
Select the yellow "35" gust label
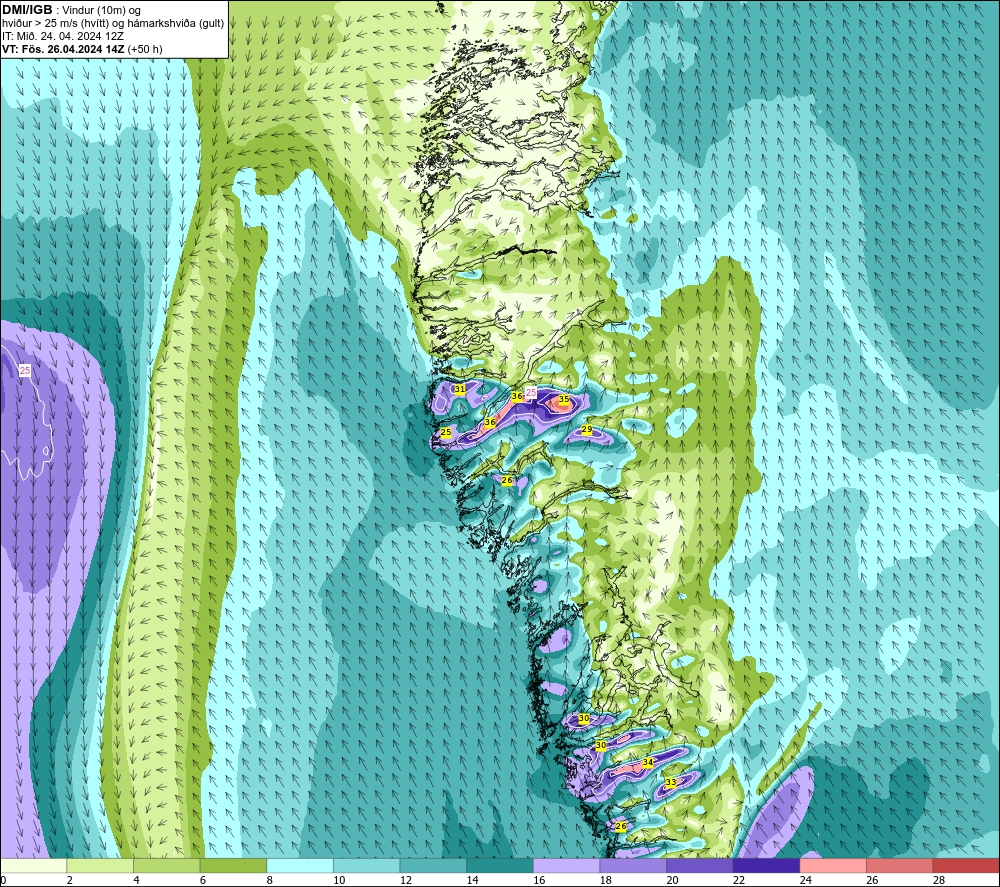(564, 399)
